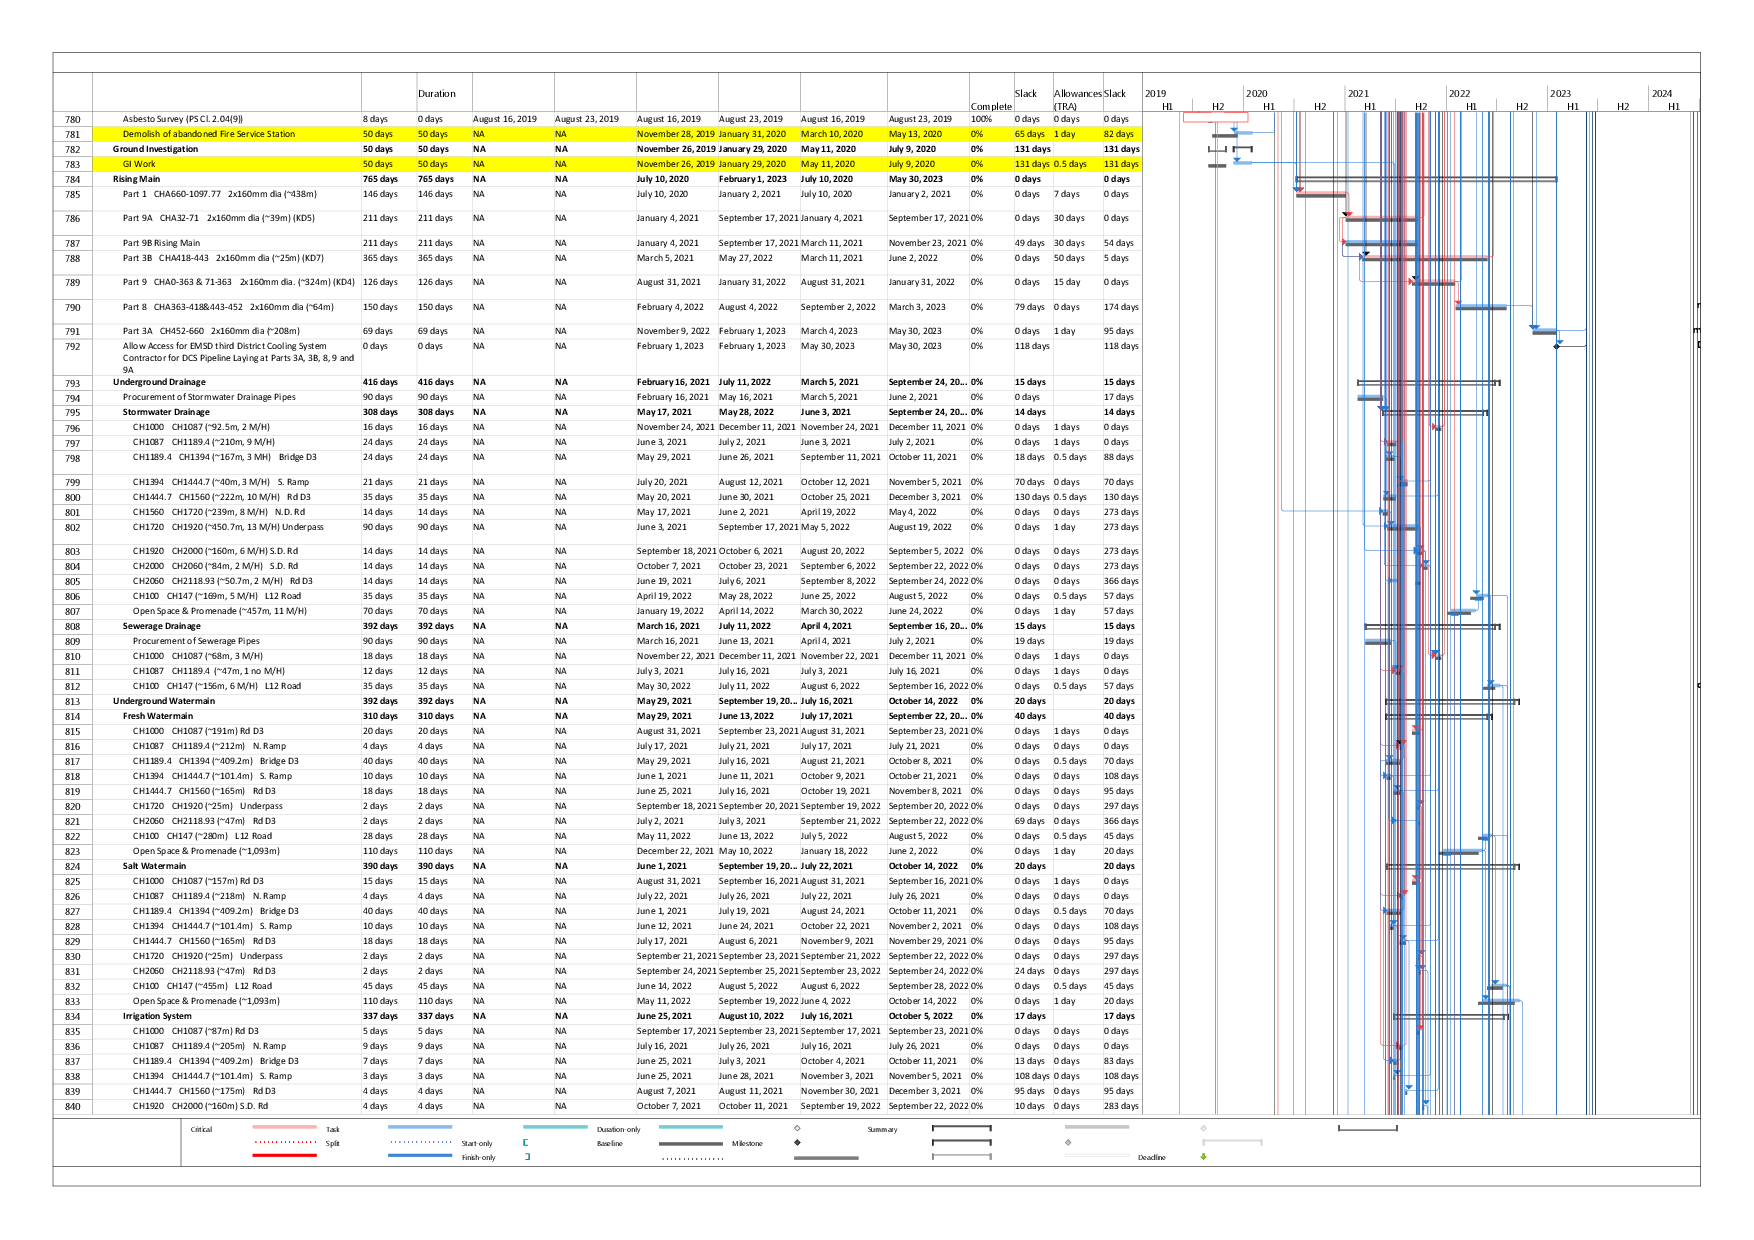Select row ID number 840
1754x1240 pixels.
tap(72, 1106)
